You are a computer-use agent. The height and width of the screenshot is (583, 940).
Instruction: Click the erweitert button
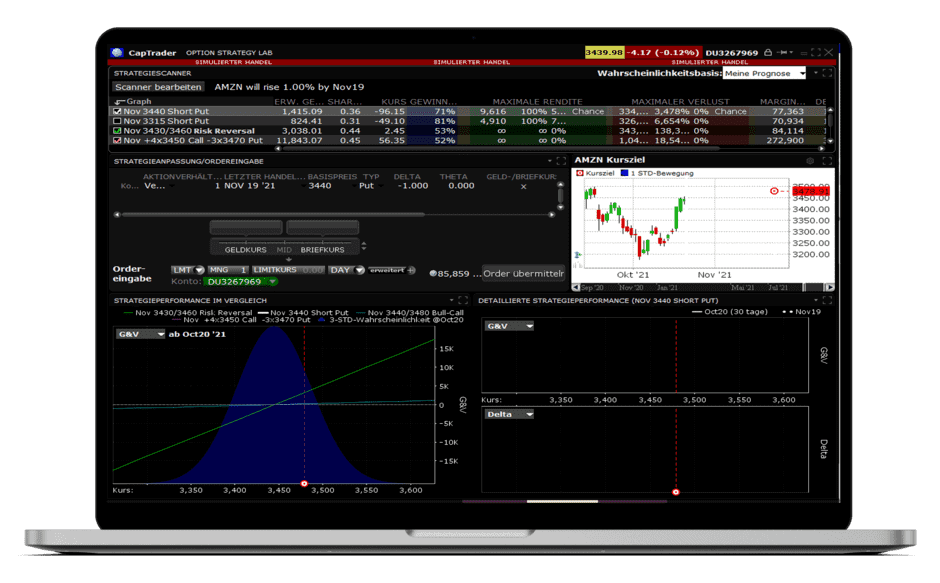(387, 270)
